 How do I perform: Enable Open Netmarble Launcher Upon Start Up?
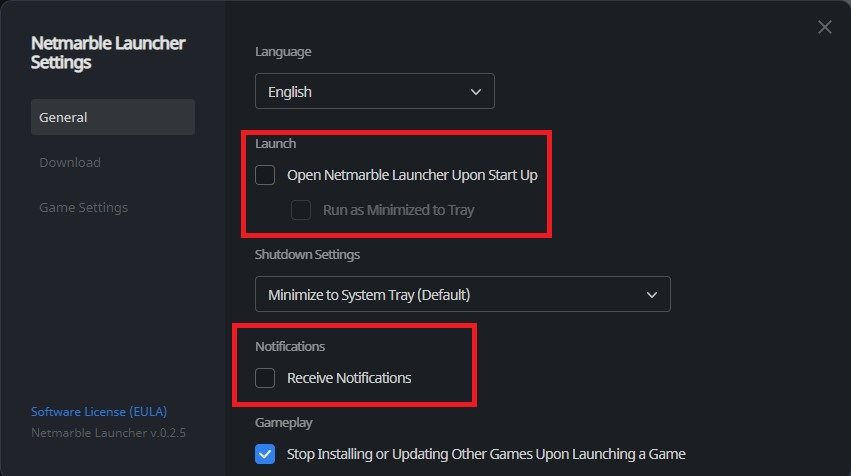265,175
